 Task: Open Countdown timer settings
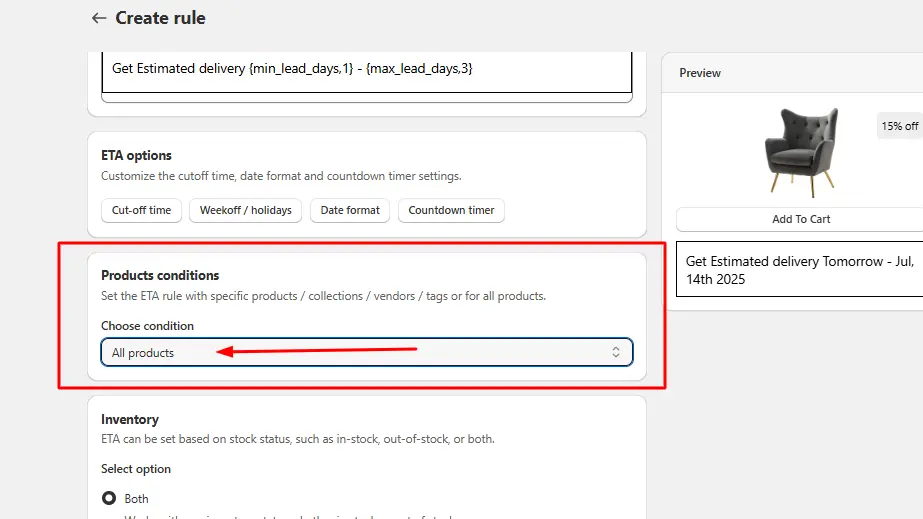(451, 210)
